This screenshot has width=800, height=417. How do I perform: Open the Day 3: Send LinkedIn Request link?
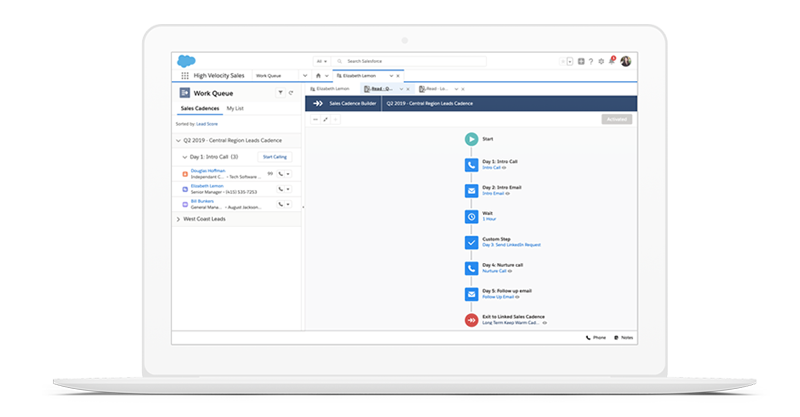tap(511, 245)
